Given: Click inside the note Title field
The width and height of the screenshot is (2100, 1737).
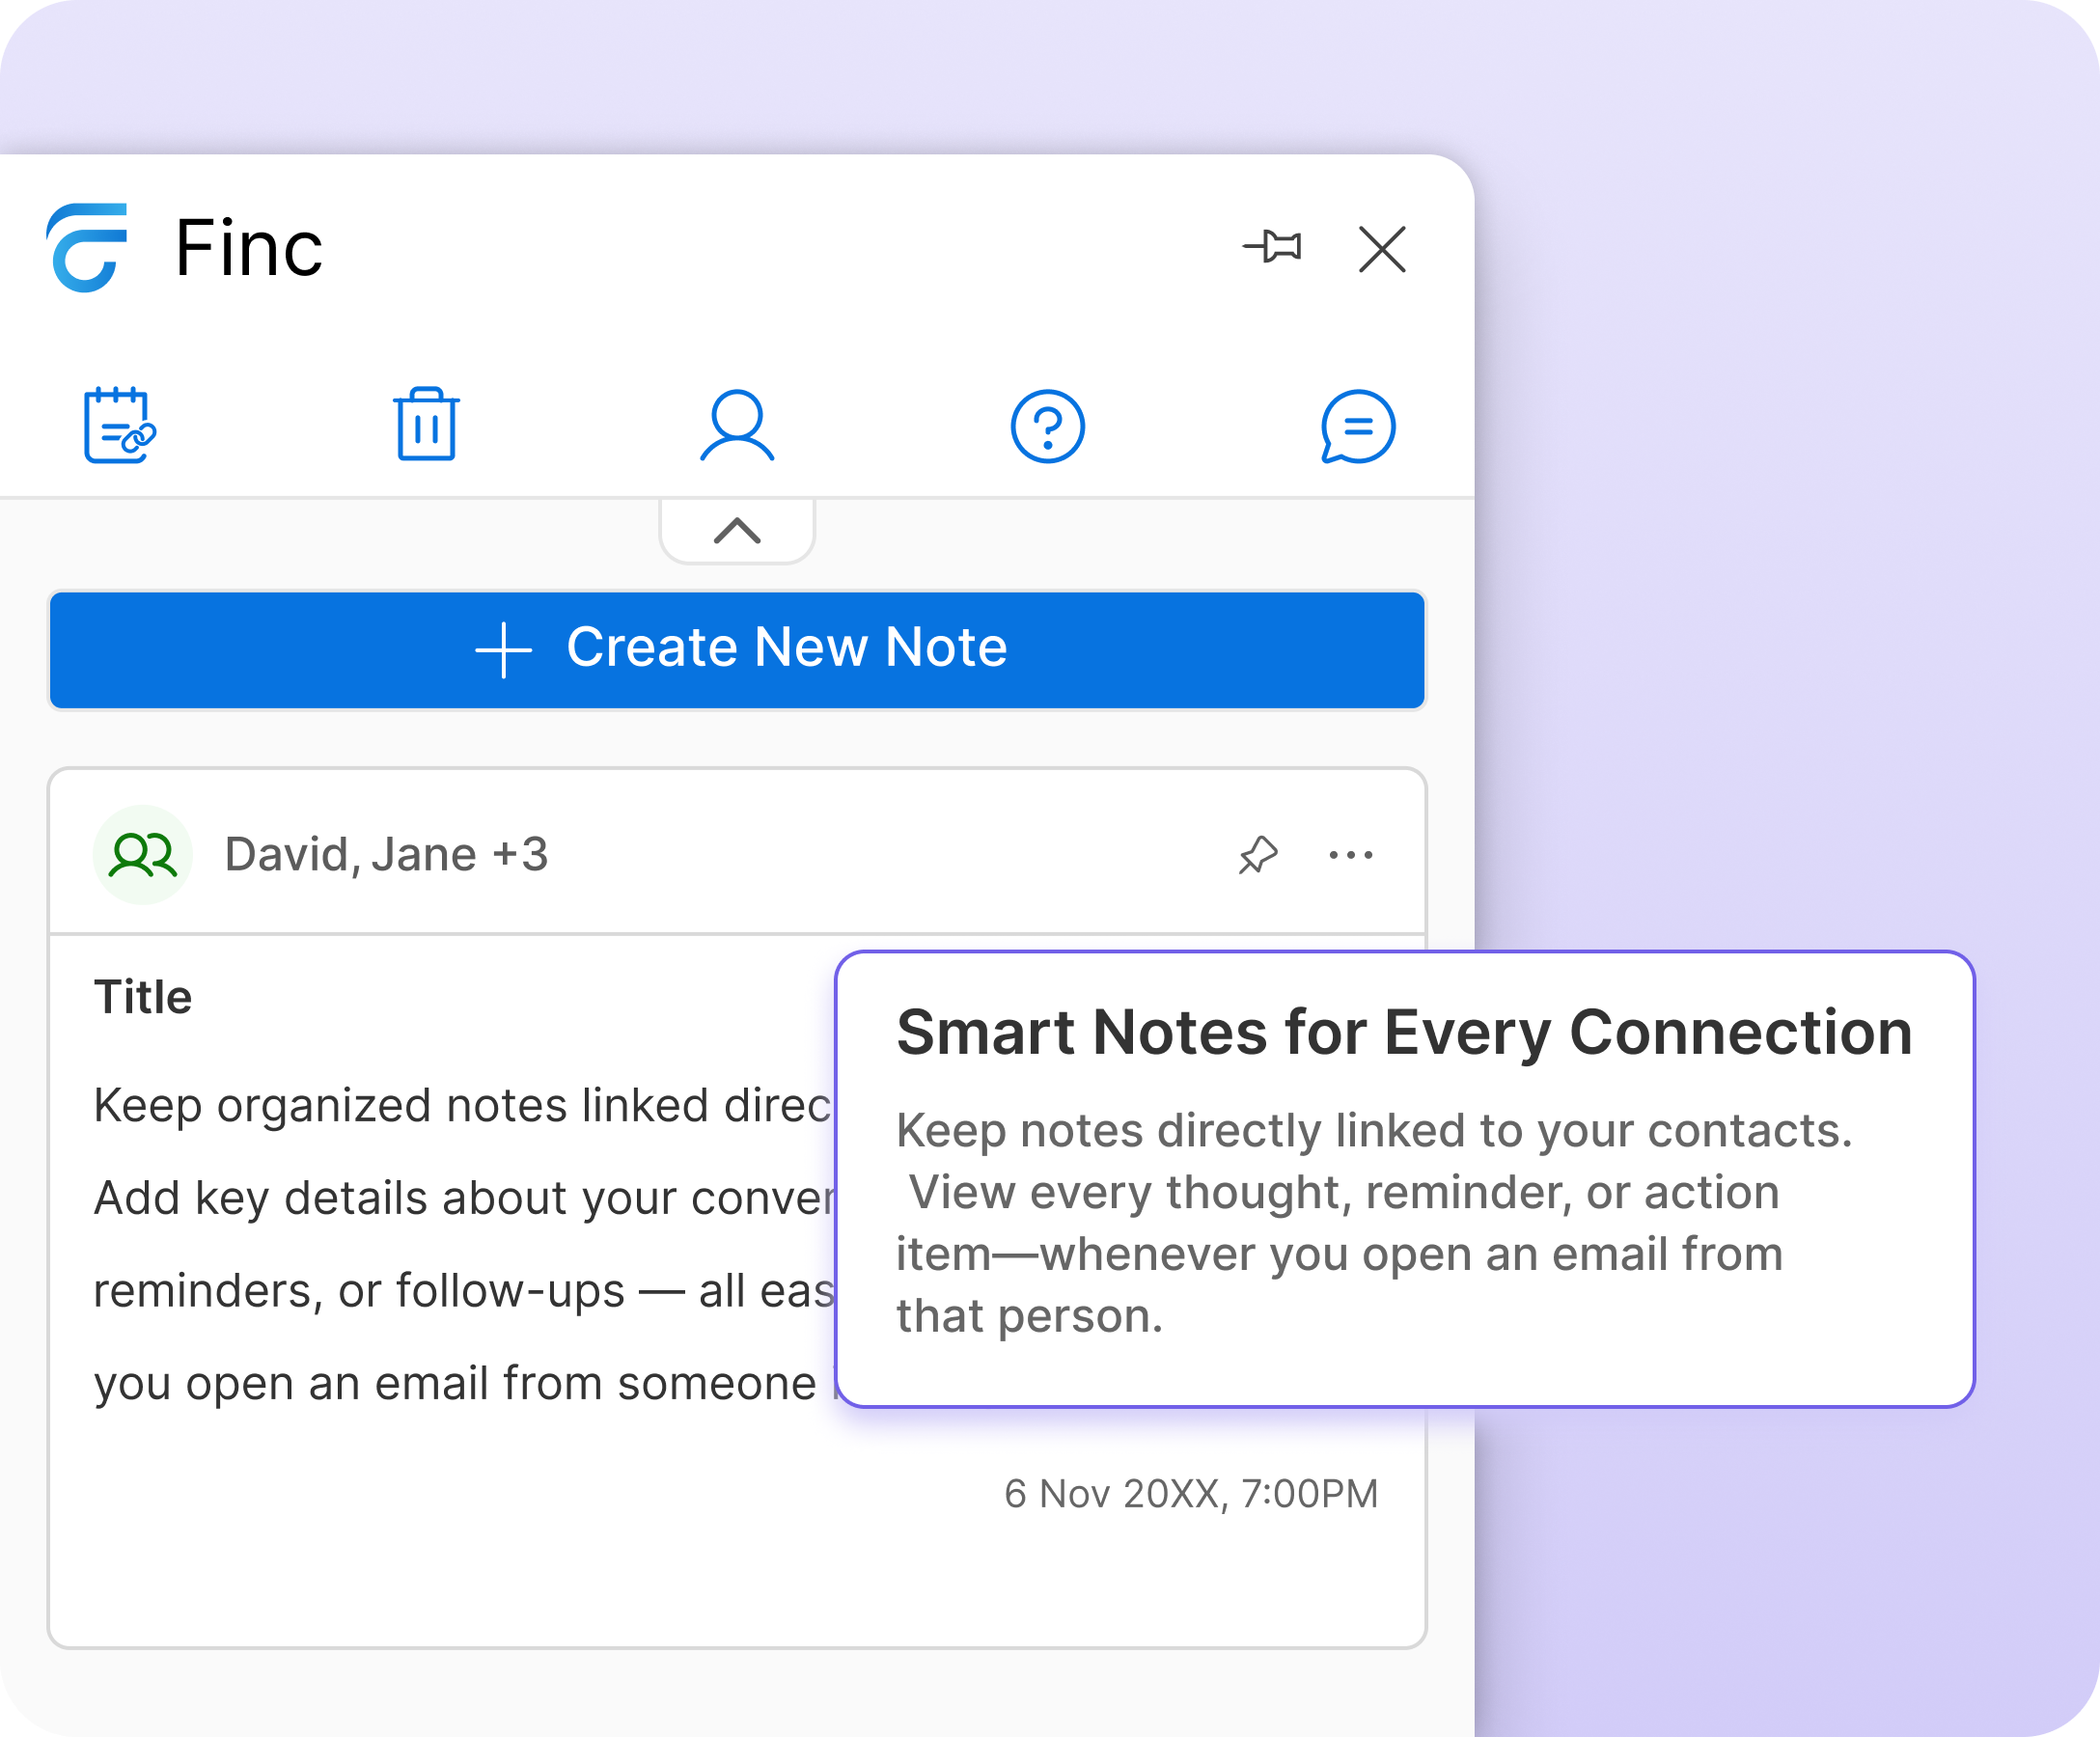Looking at the screenshot, I should point(145,996).
